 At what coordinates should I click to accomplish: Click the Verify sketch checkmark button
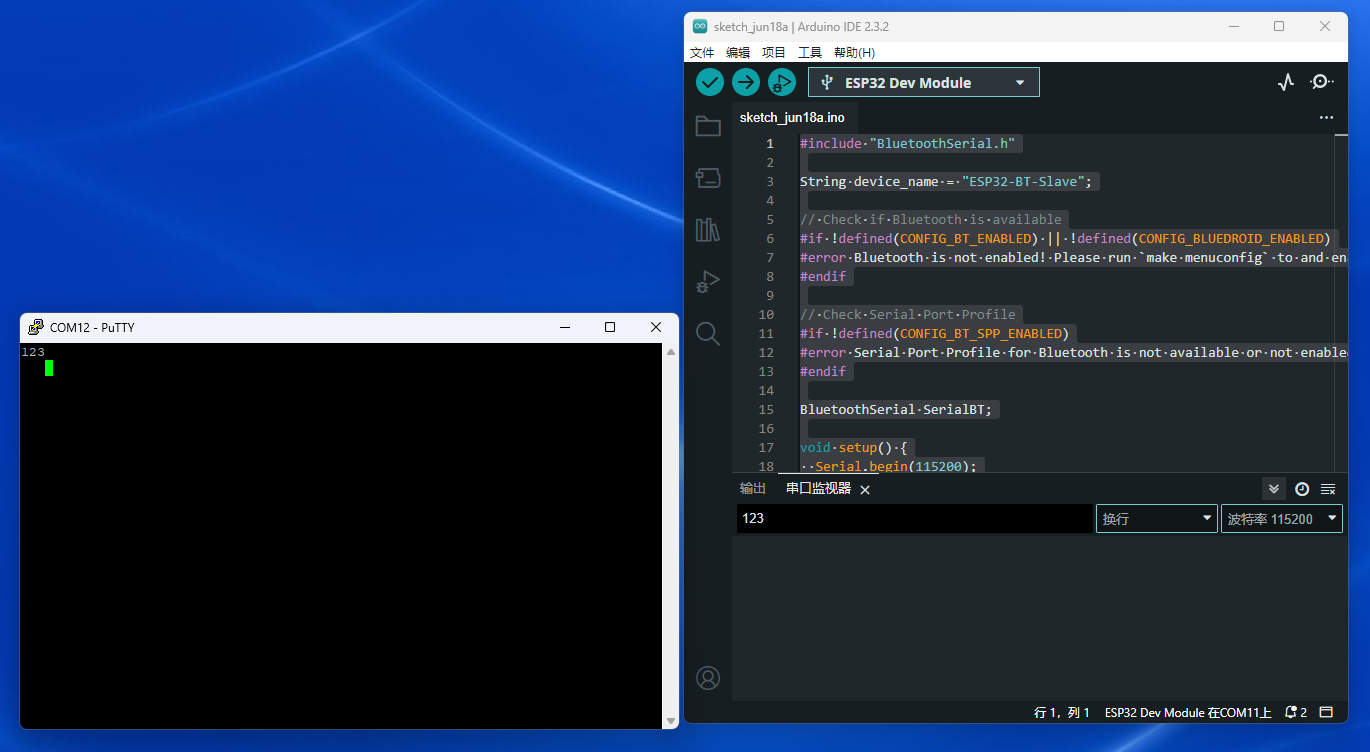(x=710, y=82)
